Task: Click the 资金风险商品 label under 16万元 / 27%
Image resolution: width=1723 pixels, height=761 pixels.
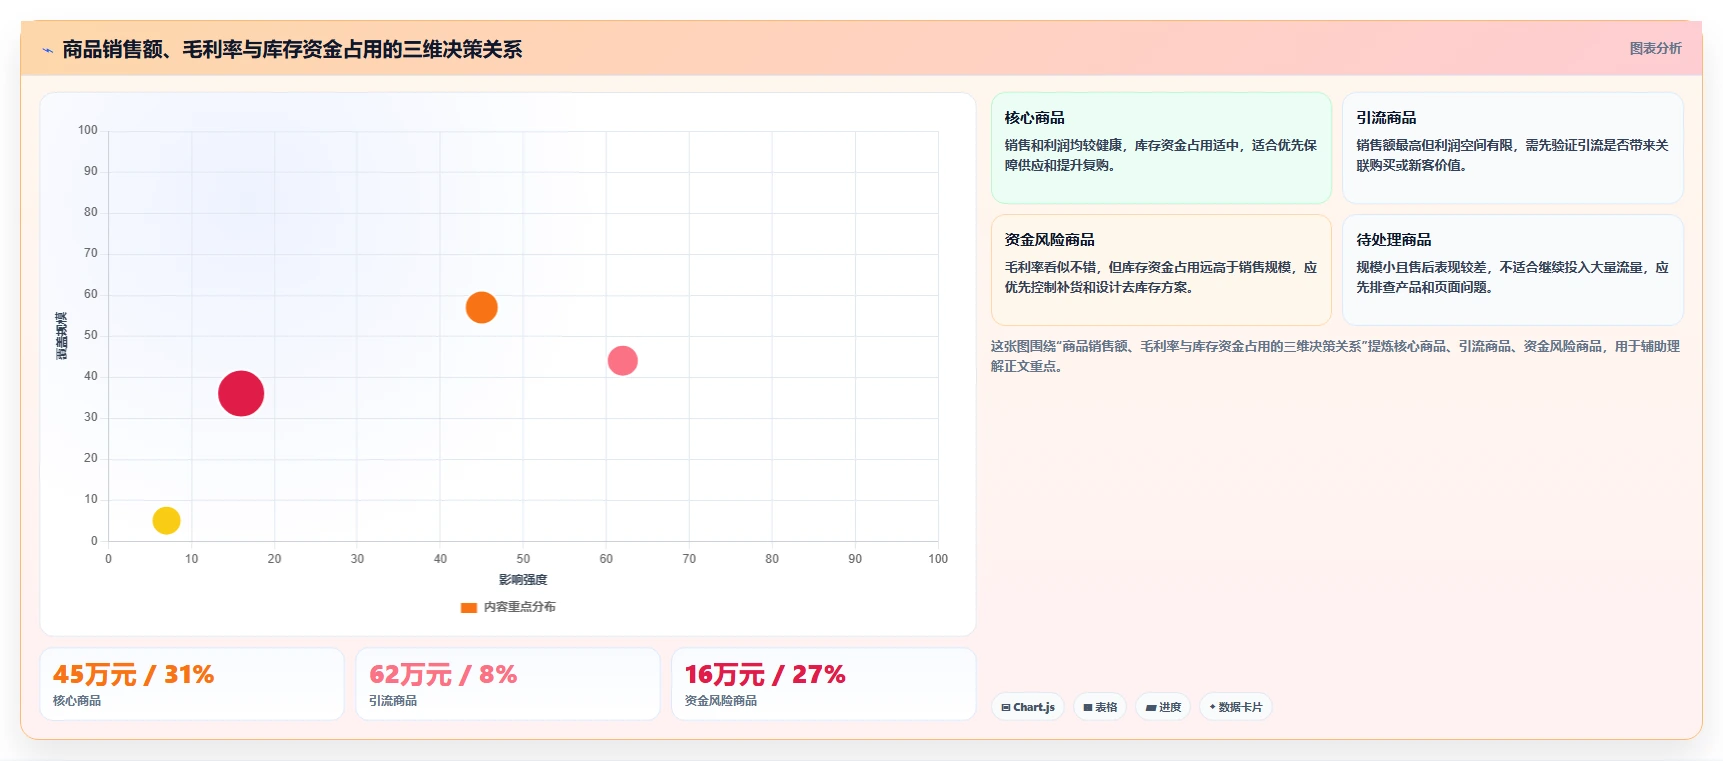Action: tap(721, 701)
